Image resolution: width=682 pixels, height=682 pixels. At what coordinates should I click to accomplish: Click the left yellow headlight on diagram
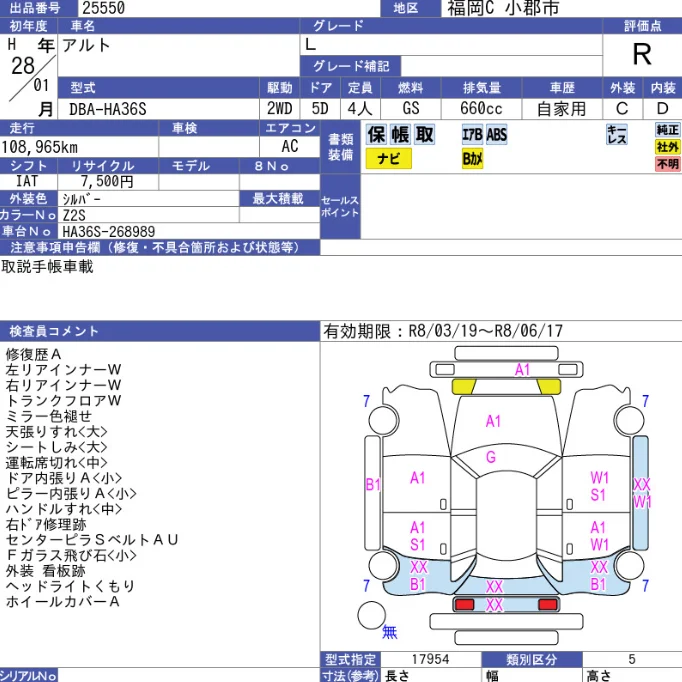click(x=464, y=386)
